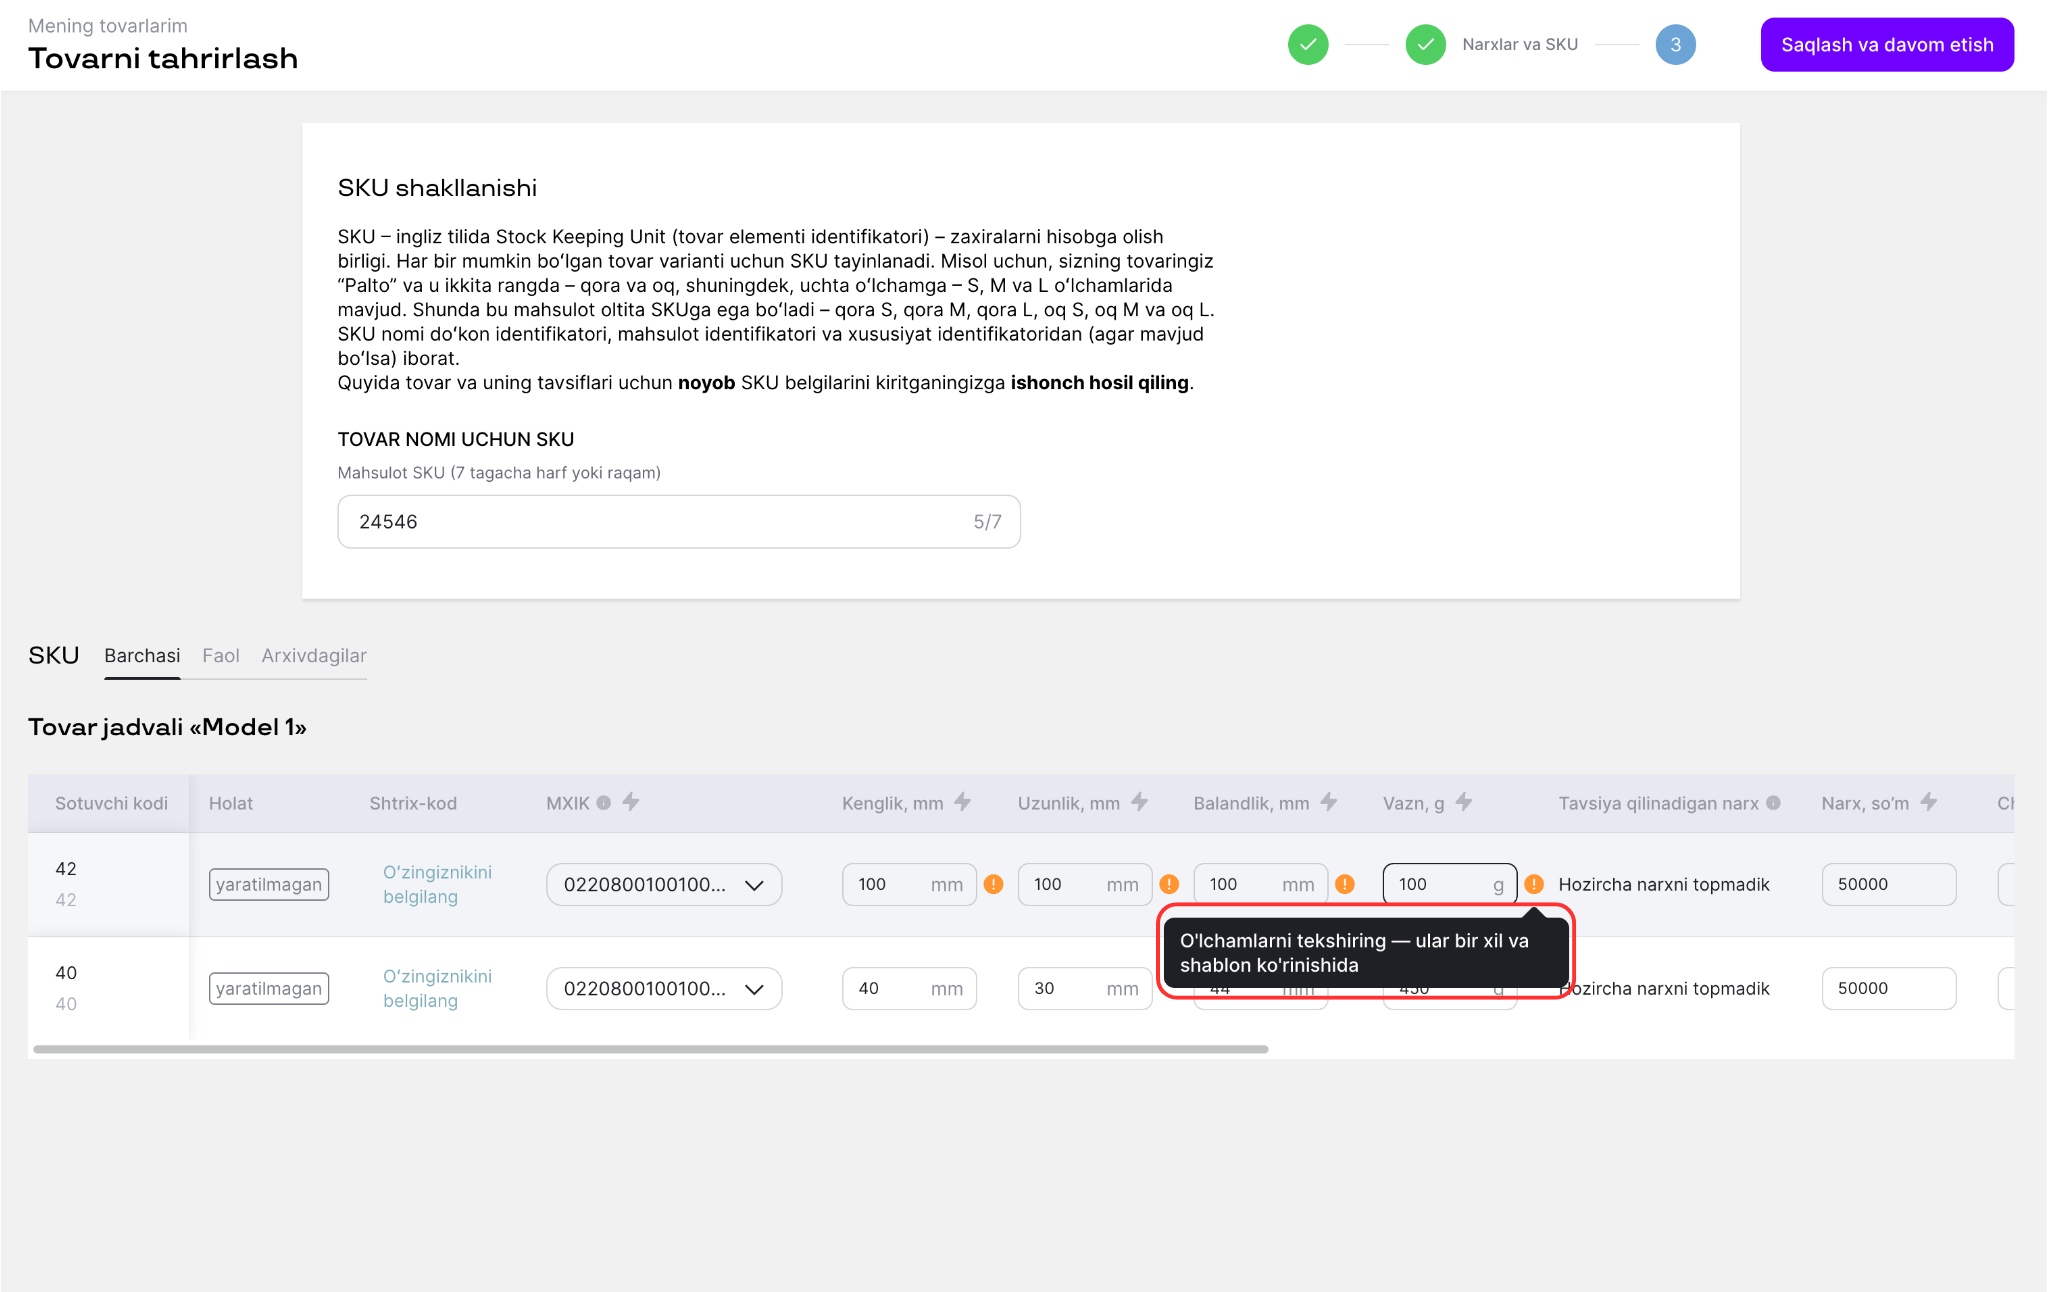This screenshot has height=1292, width=2048.
Task: Click Uzunlik field in row 40
Action: click(1085, 988)
